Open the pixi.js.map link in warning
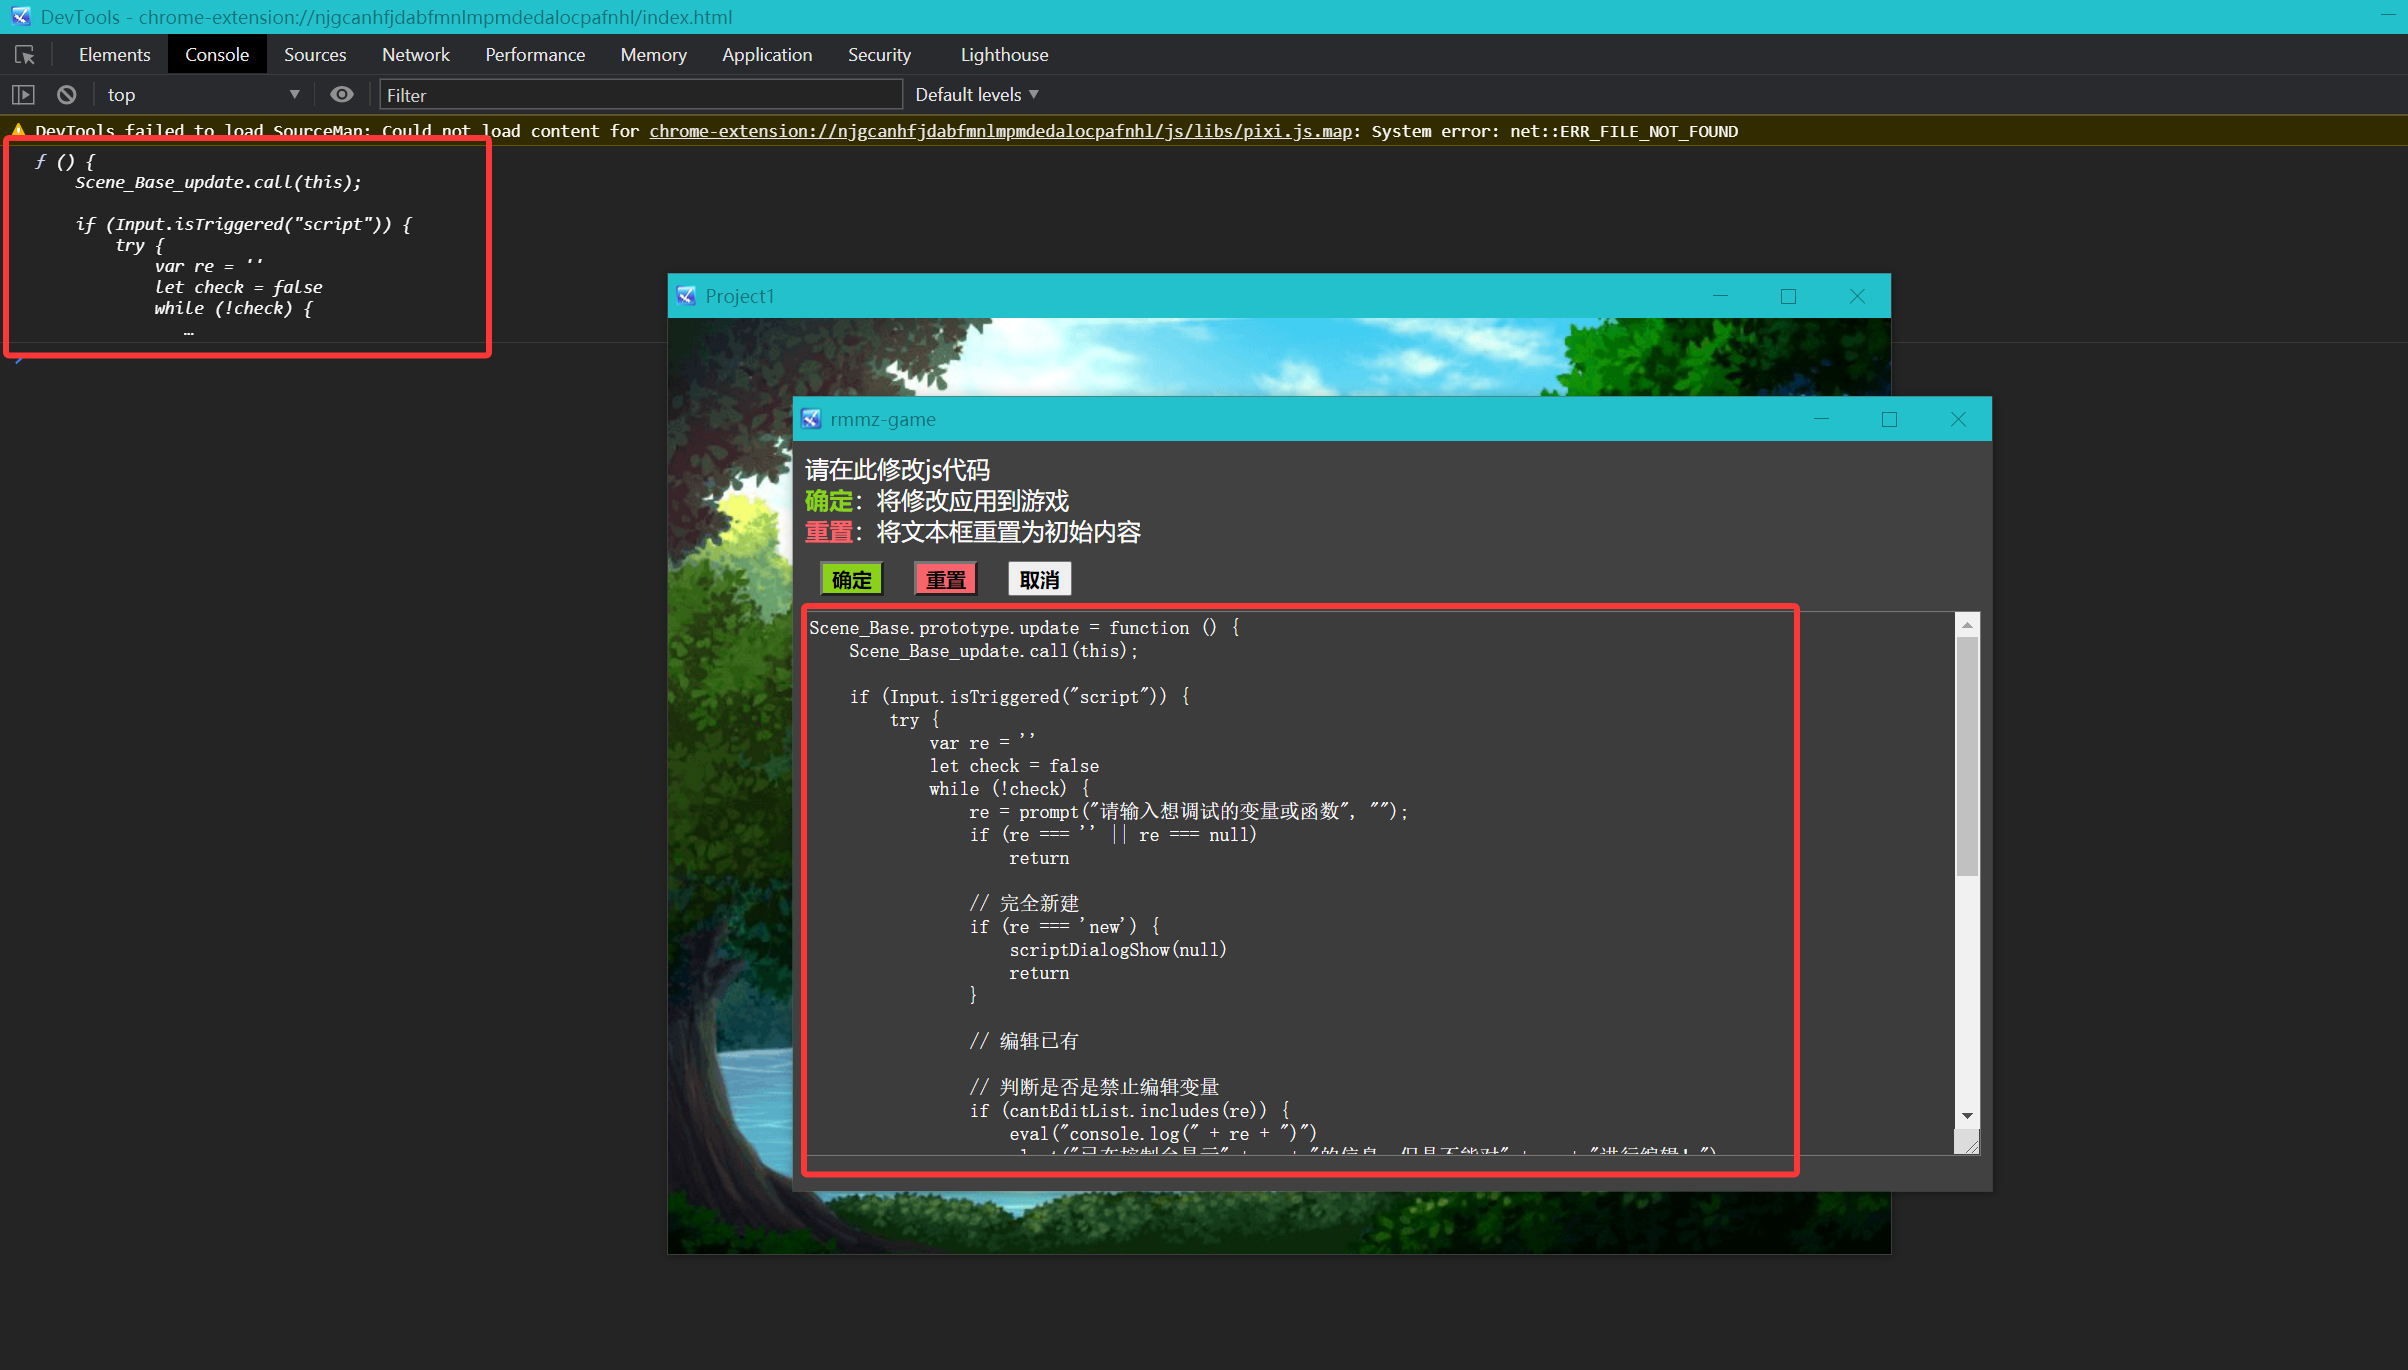 (1000, 131)
